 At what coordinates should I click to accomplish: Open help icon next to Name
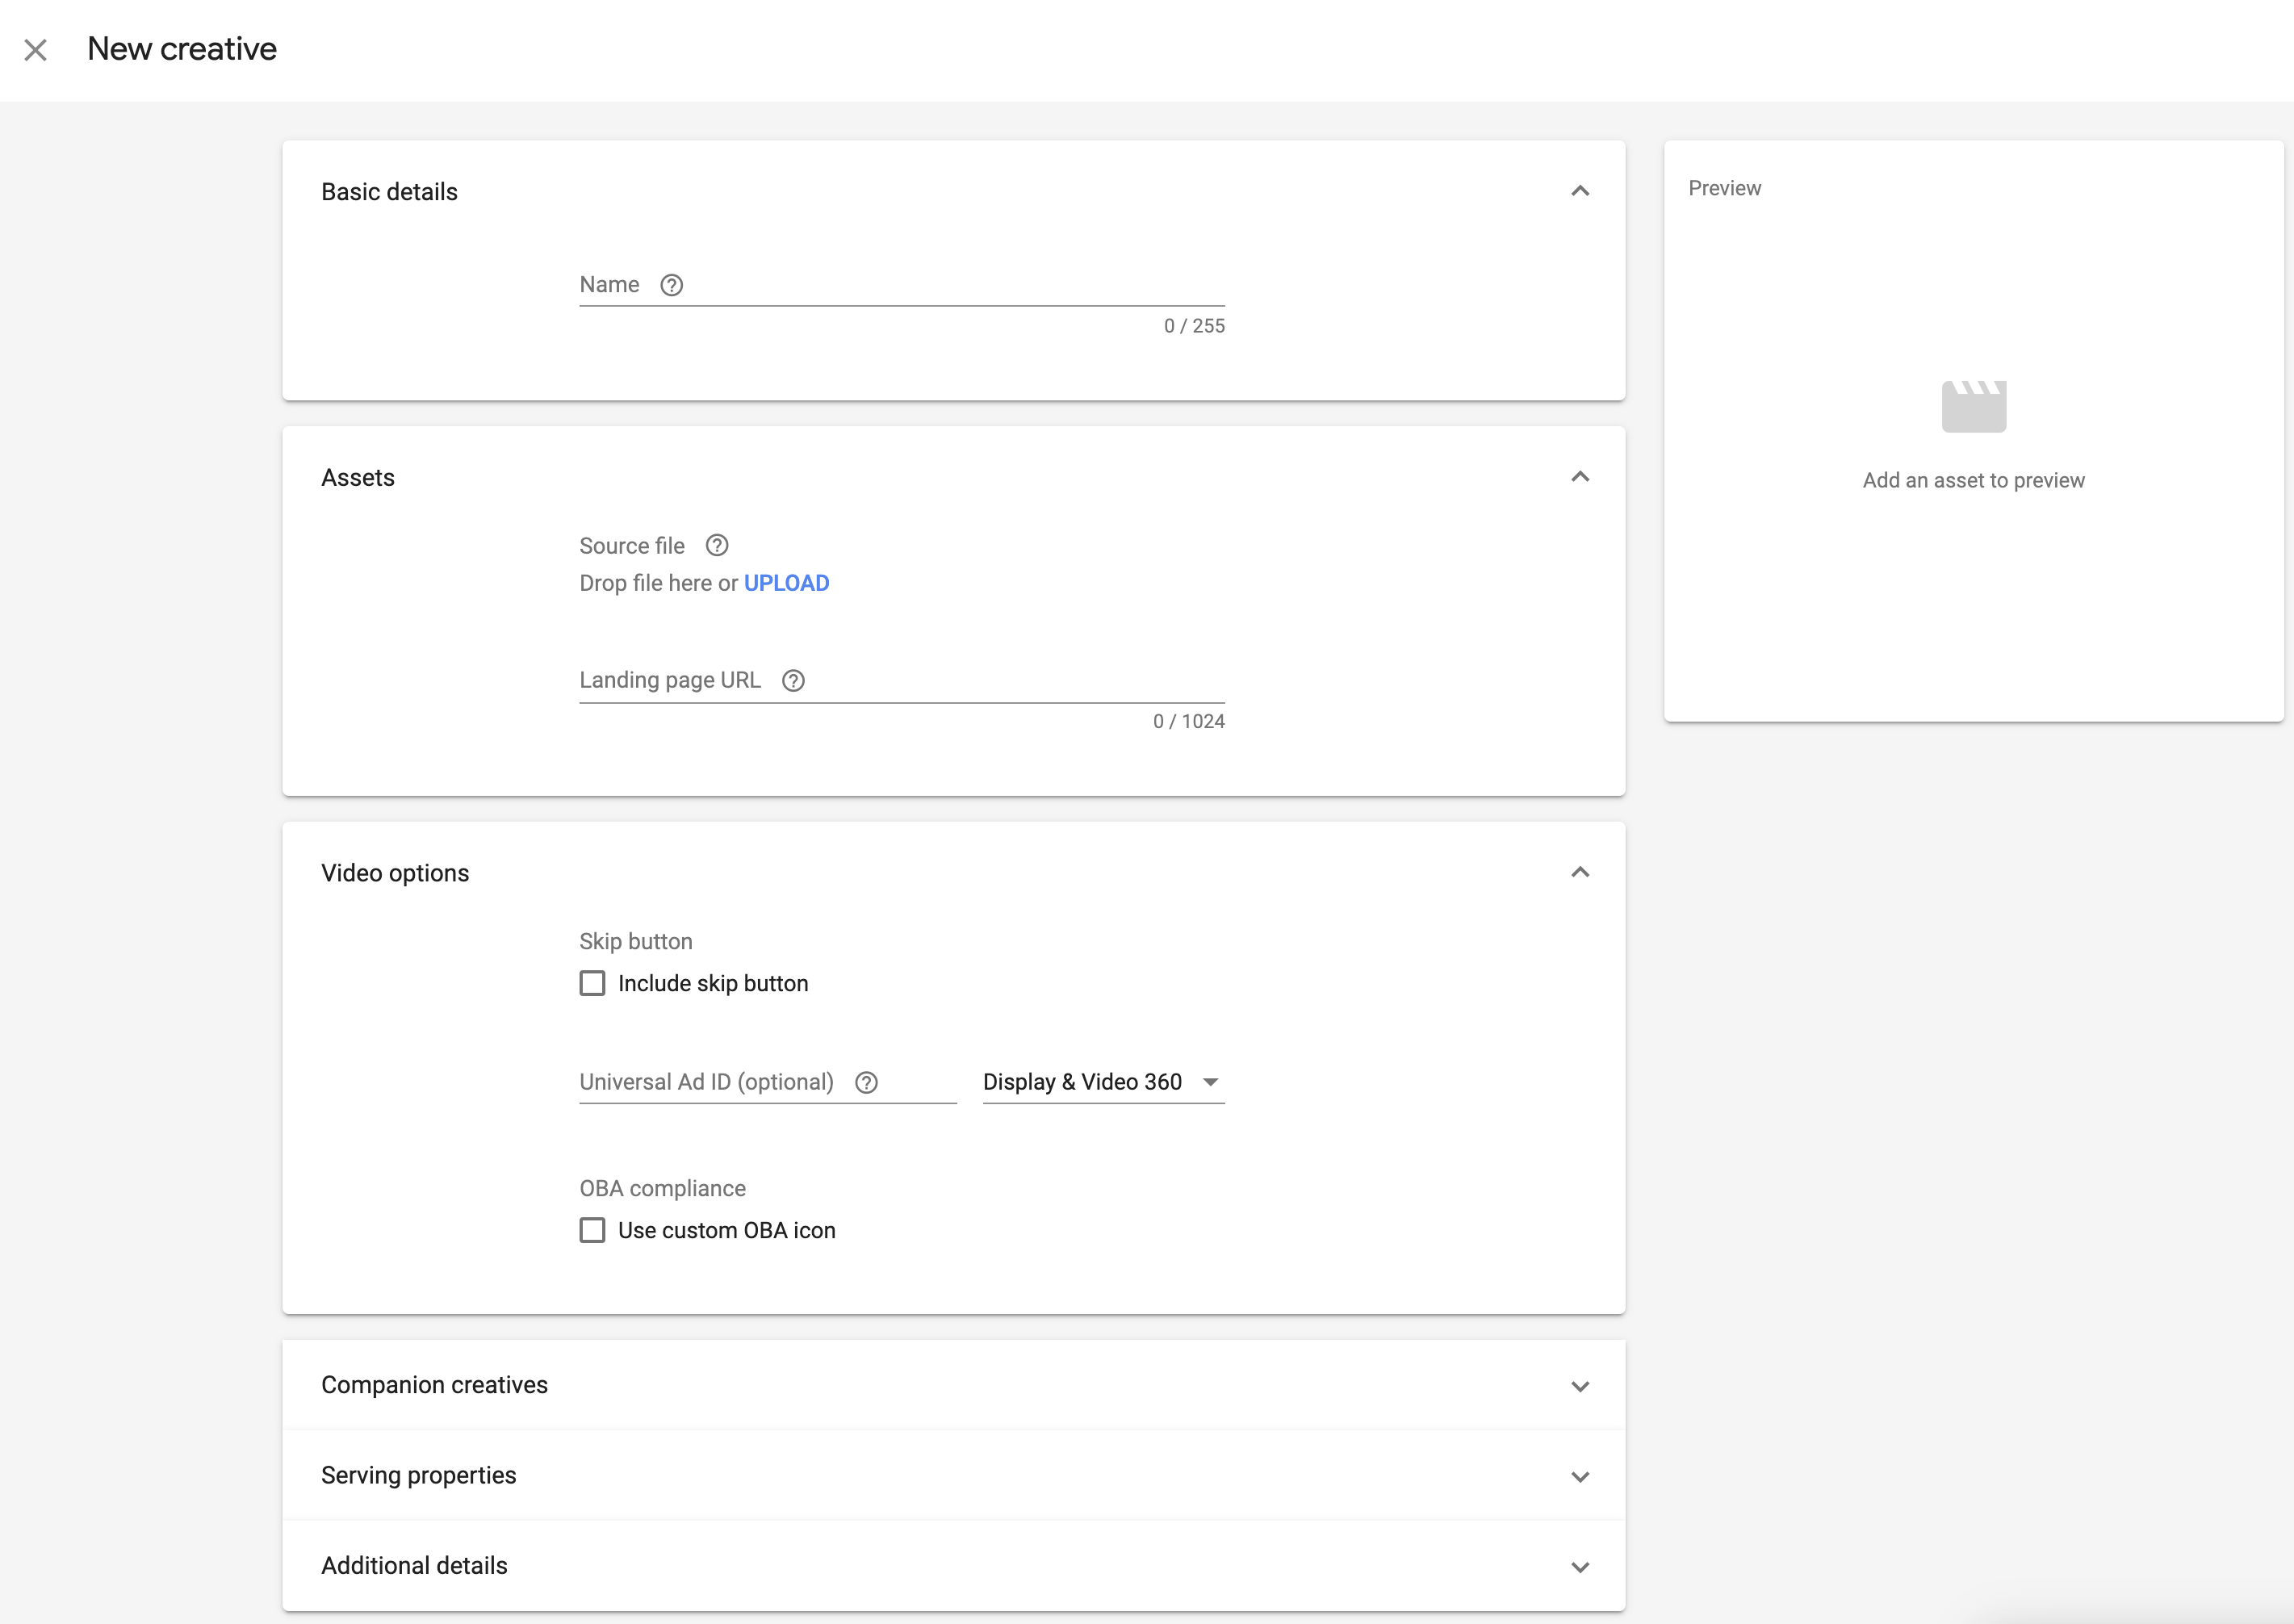(672, 286)
